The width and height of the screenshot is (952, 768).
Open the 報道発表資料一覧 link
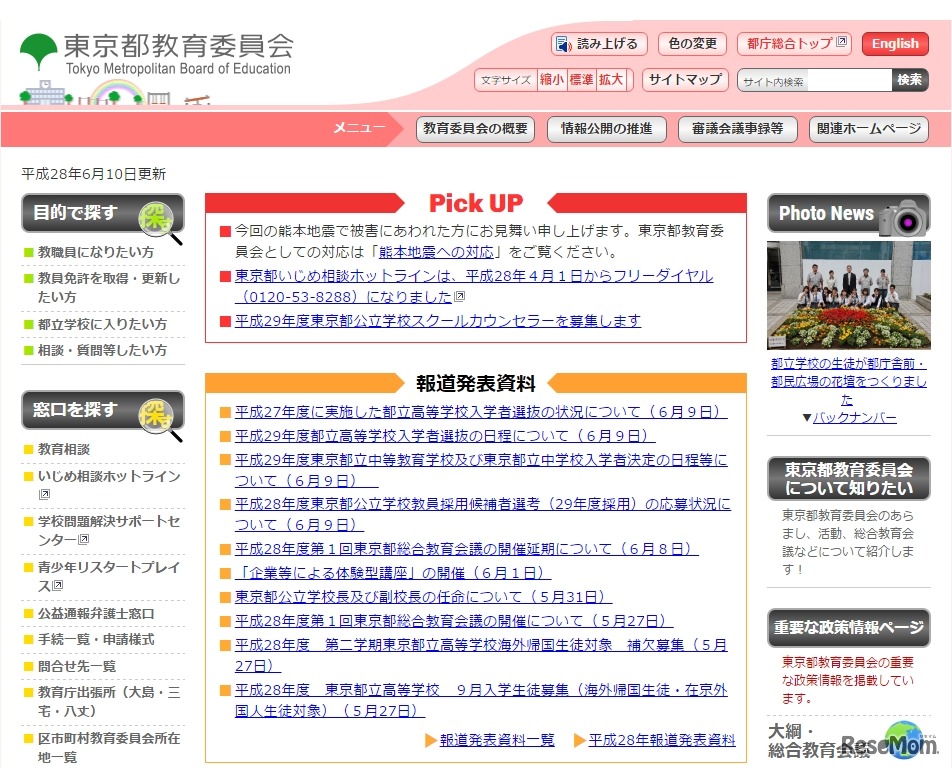click(497, 740)
